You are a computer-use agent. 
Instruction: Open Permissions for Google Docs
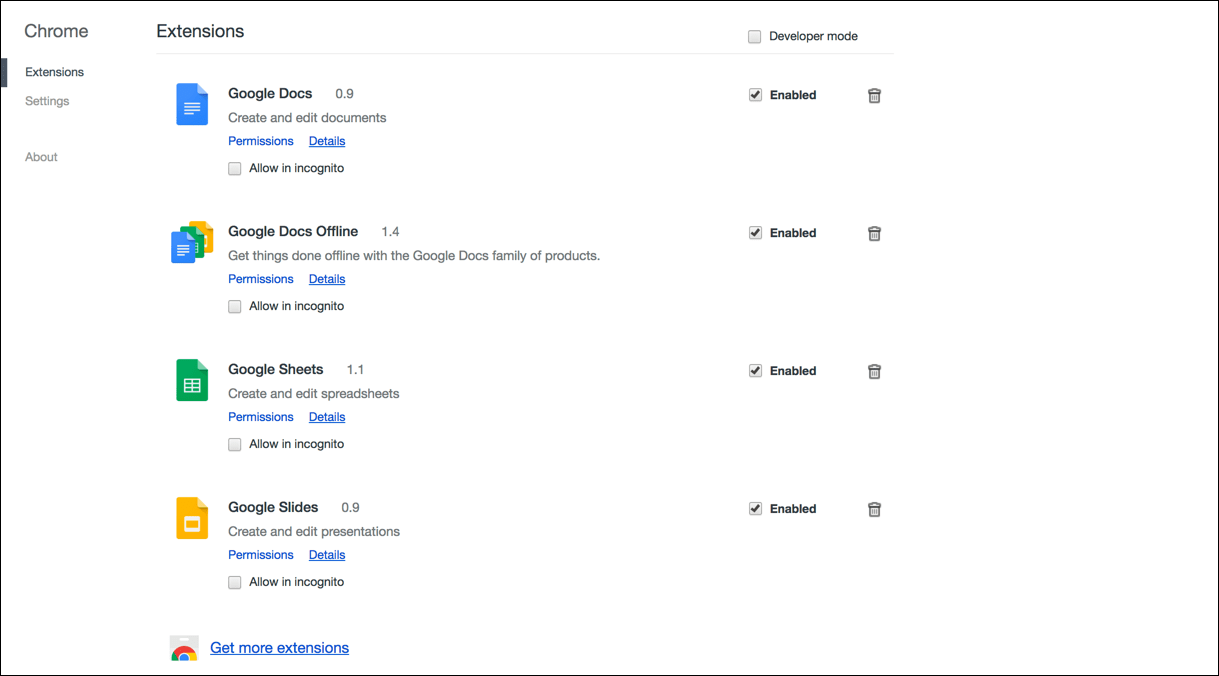[260, 141]
